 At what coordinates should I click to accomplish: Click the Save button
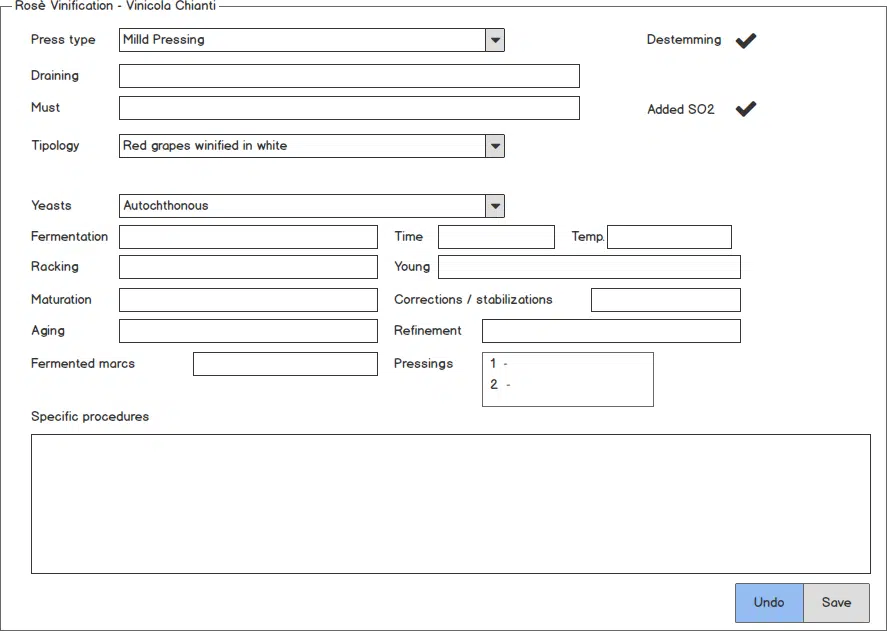[x=836, y=603]
